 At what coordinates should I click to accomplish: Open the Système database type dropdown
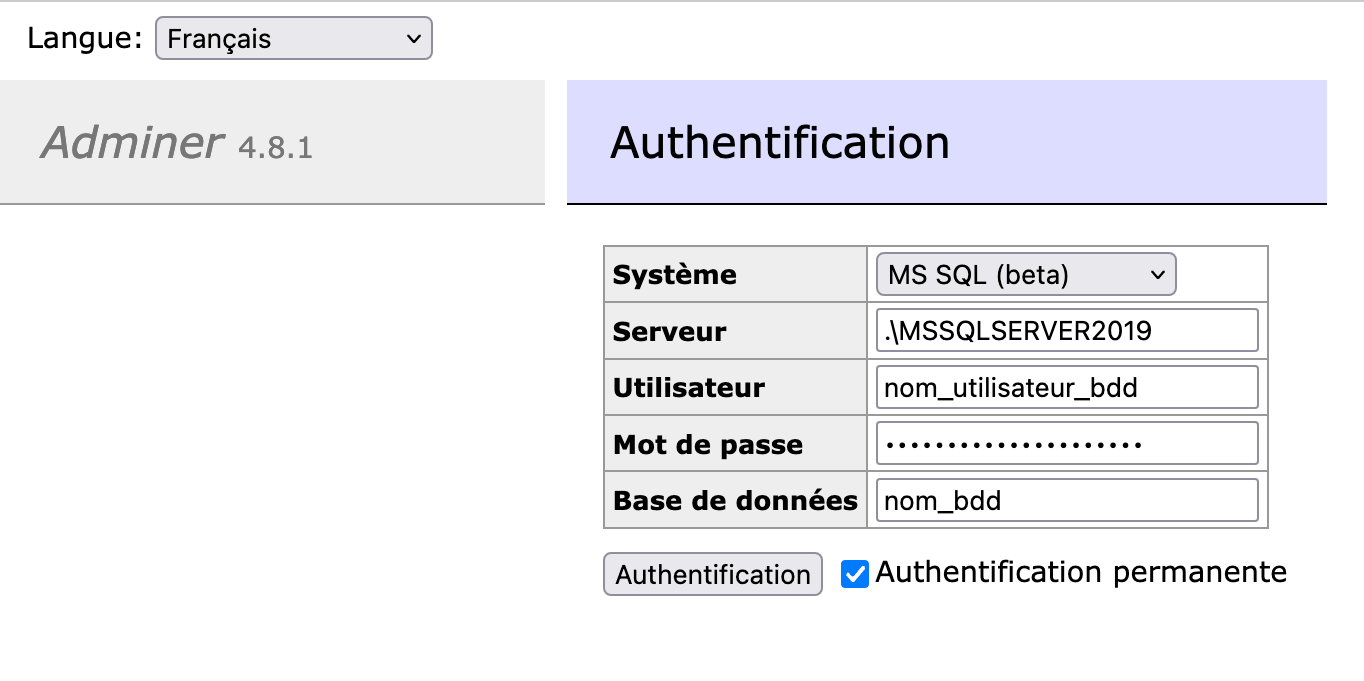pos(1026,274)
